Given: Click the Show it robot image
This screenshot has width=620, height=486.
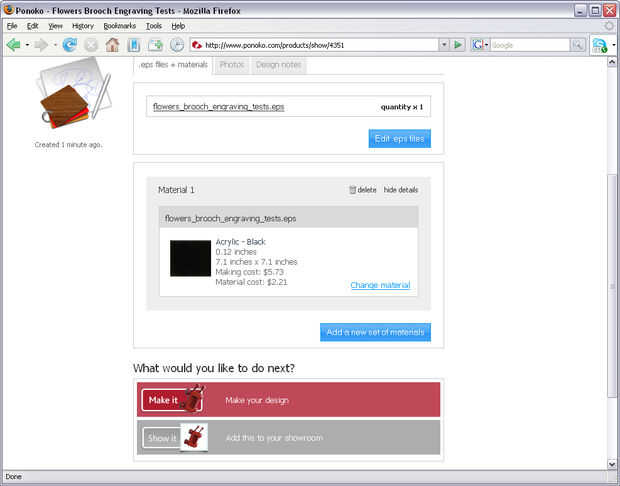Looking at the screenshot, I should [194, 437].
